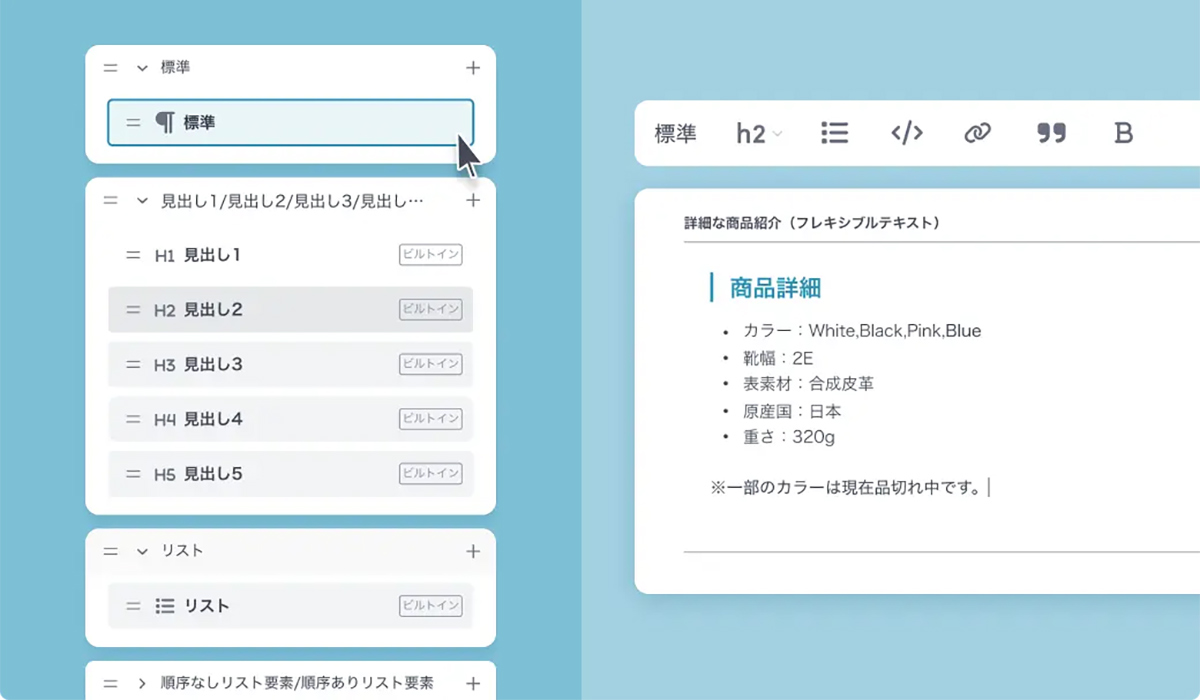1200x700 pixels.
Task: Click drag handle on the 見出し4 row
Action: 133,420
